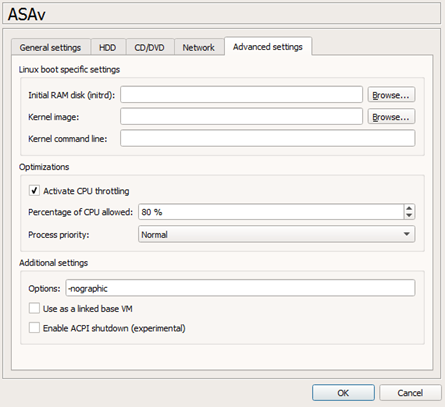445x407 pixels.
Task: Click the Process priority label
Action: coord(59,235)
